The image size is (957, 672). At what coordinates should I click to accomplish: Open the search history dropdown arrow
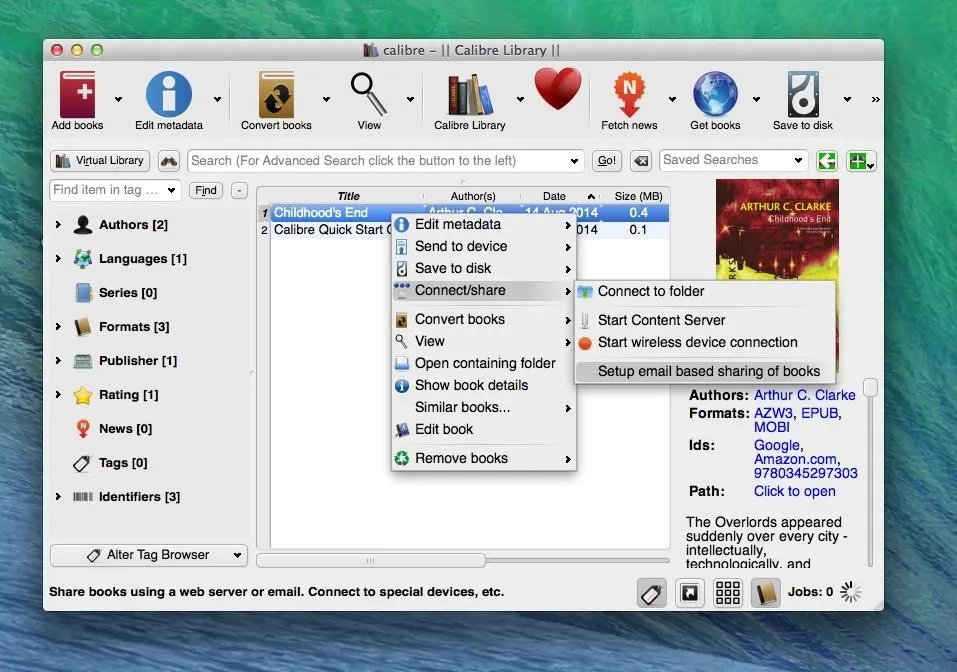574,161
